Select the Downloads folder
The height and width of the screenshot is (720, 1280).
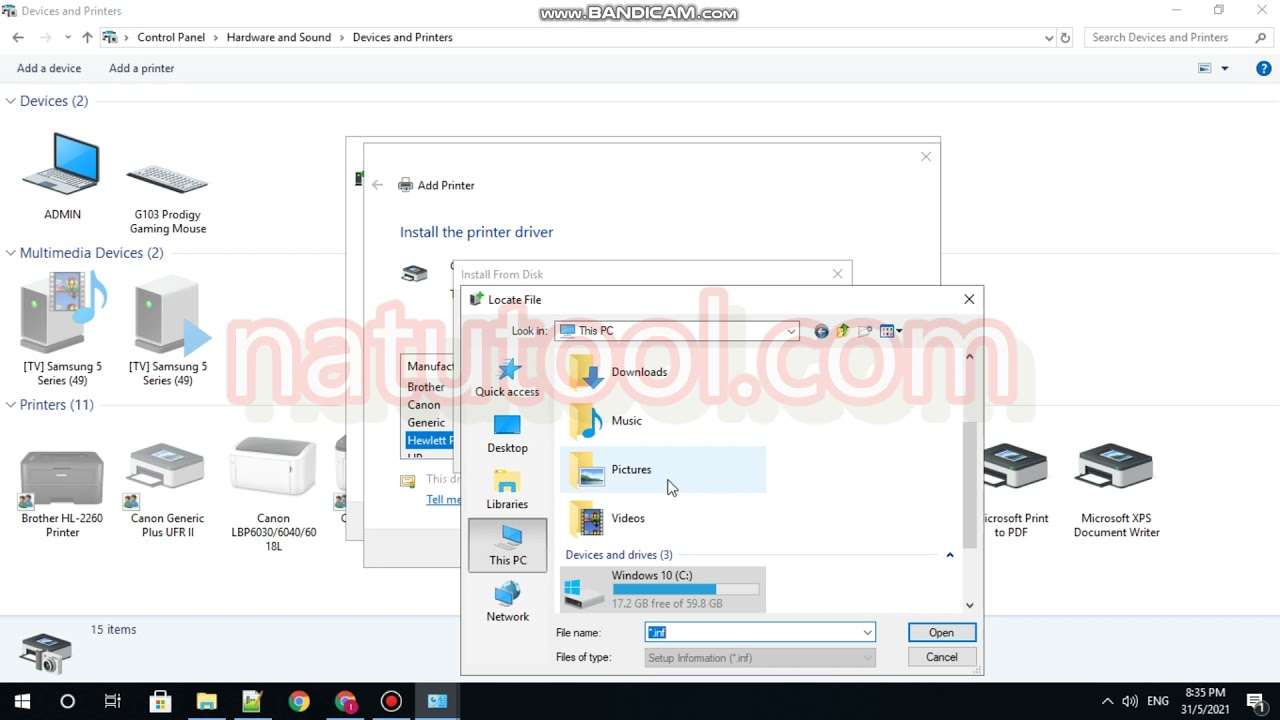(663, 372)
